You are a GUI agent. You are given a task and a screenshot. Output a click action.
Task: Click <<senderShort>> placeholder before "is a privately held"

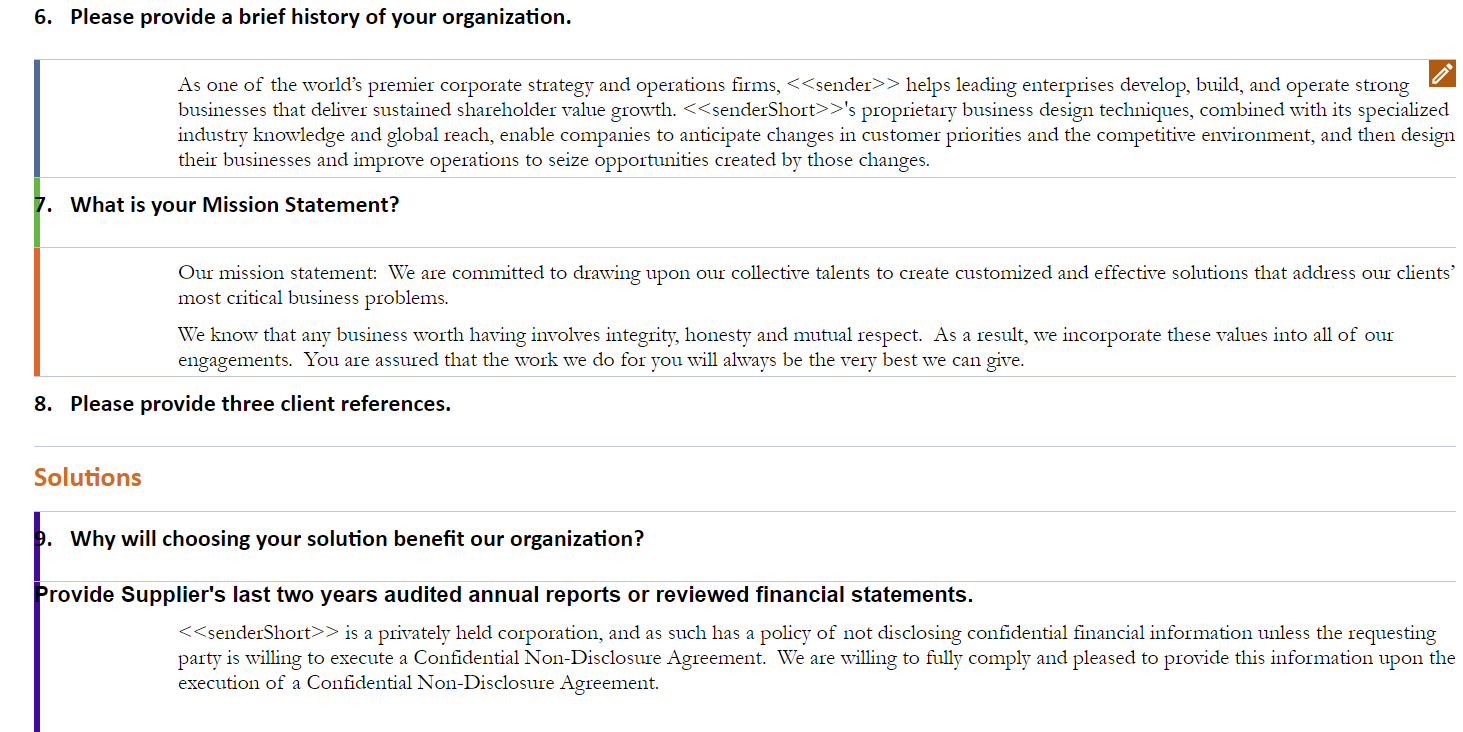259,633
